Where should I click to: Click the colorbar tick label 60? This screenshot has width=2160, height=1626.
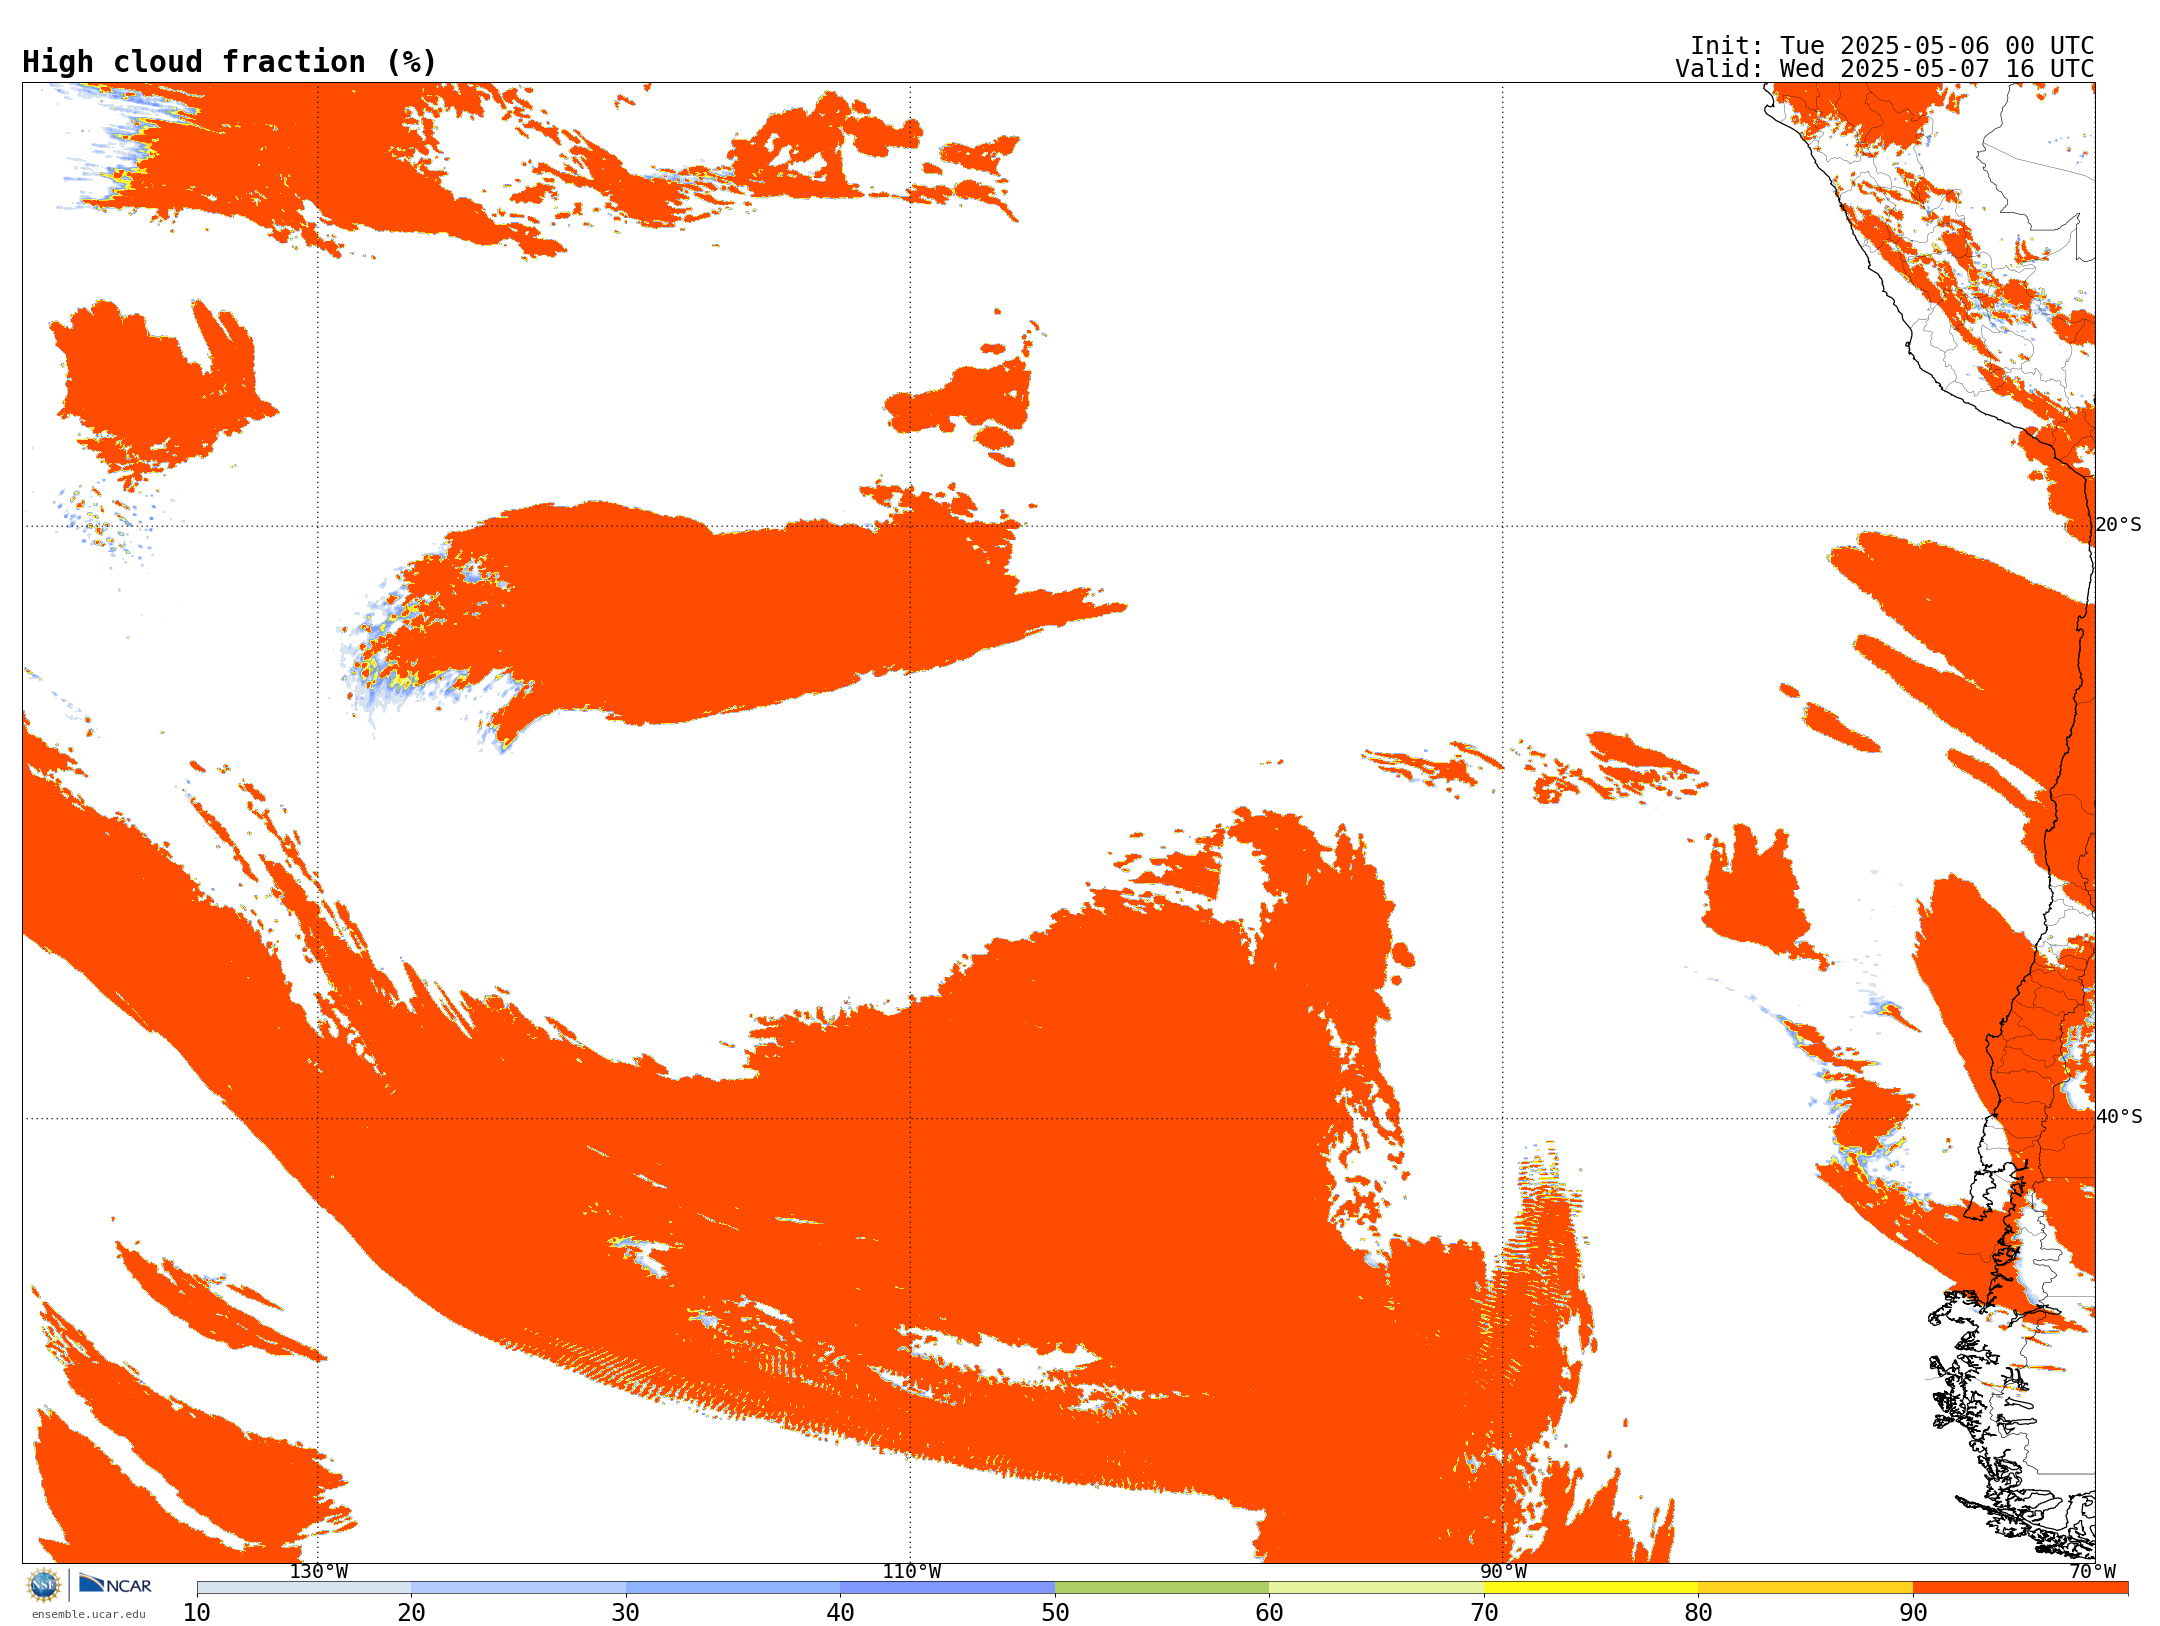click(x=1269, y=1613)
